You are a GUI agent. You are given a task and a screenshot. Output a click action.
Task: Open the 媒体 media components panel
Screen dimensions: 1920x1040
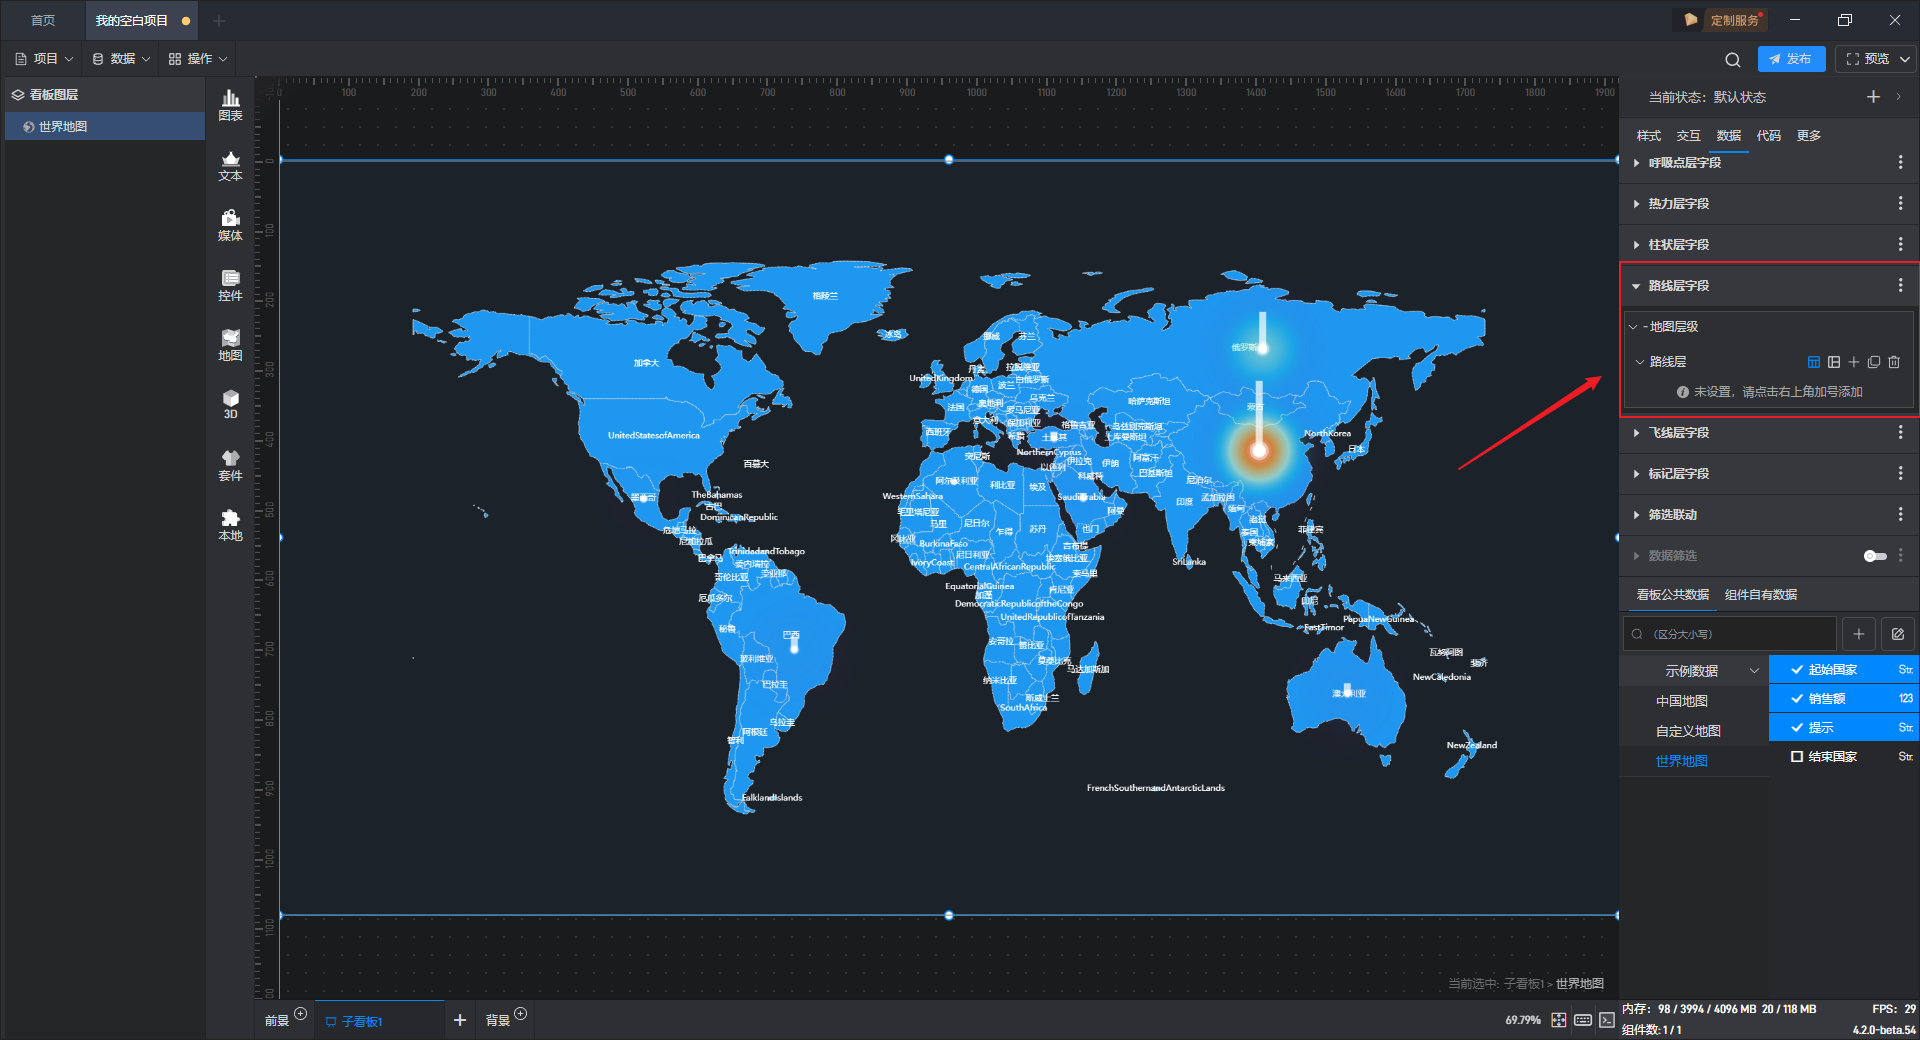(x=230, y=225)
